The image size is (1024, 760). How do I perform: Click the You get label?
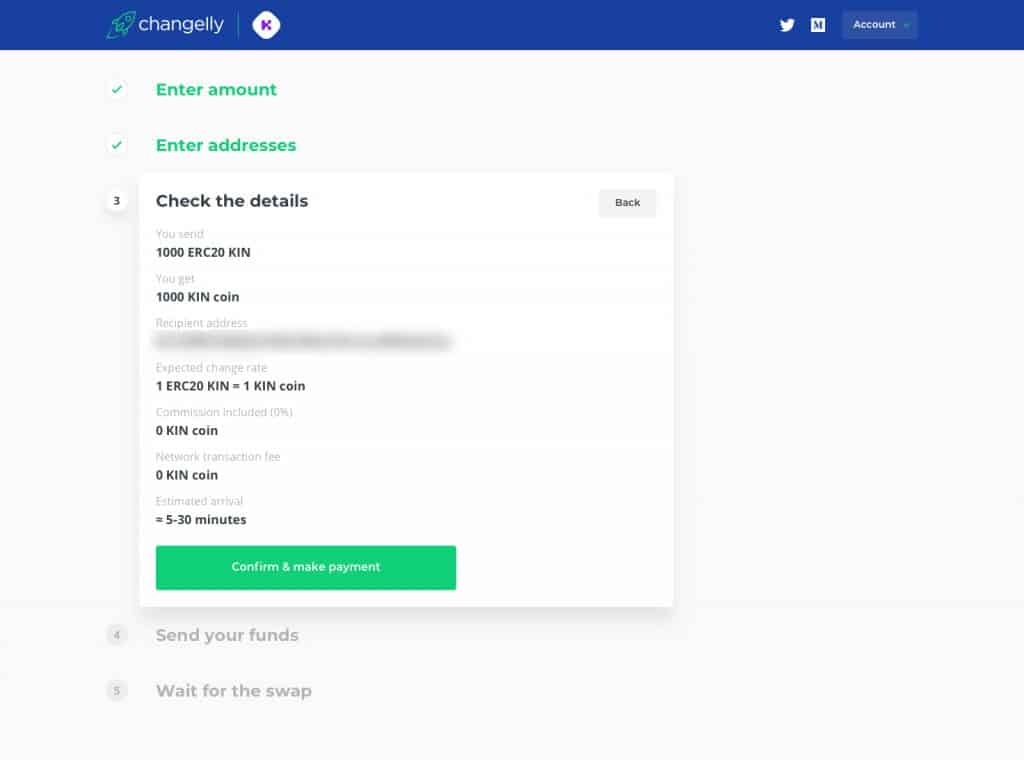(x=175, y=279)
